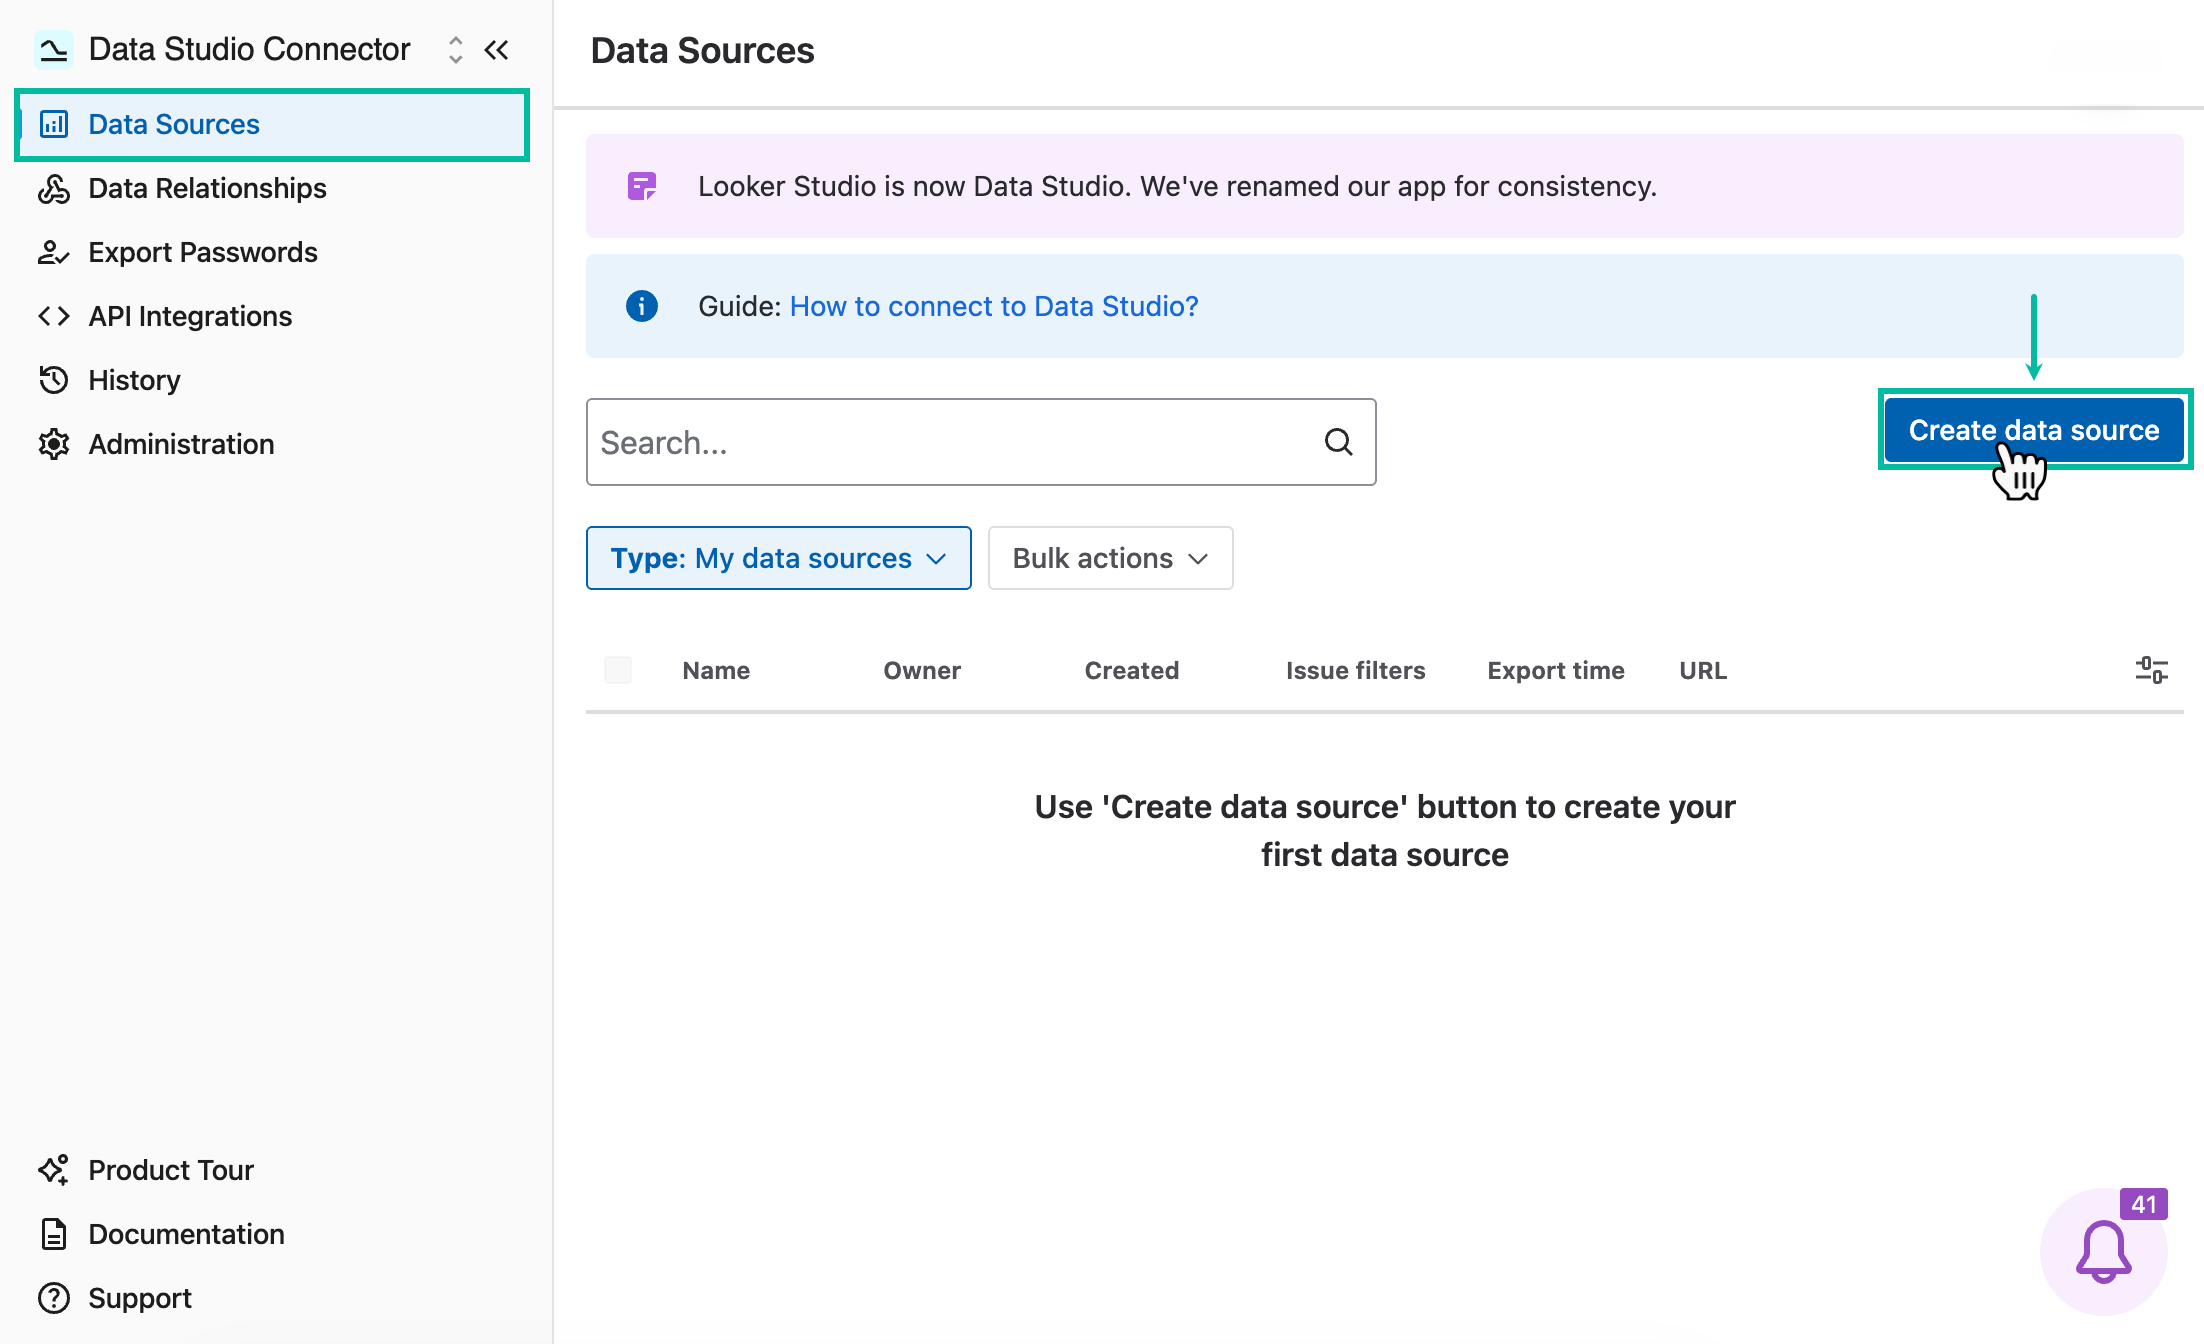The width and height of the screenshot is (2204, 1344).
Task: Sort by Owner column header
Action: [x=922, y=671]
